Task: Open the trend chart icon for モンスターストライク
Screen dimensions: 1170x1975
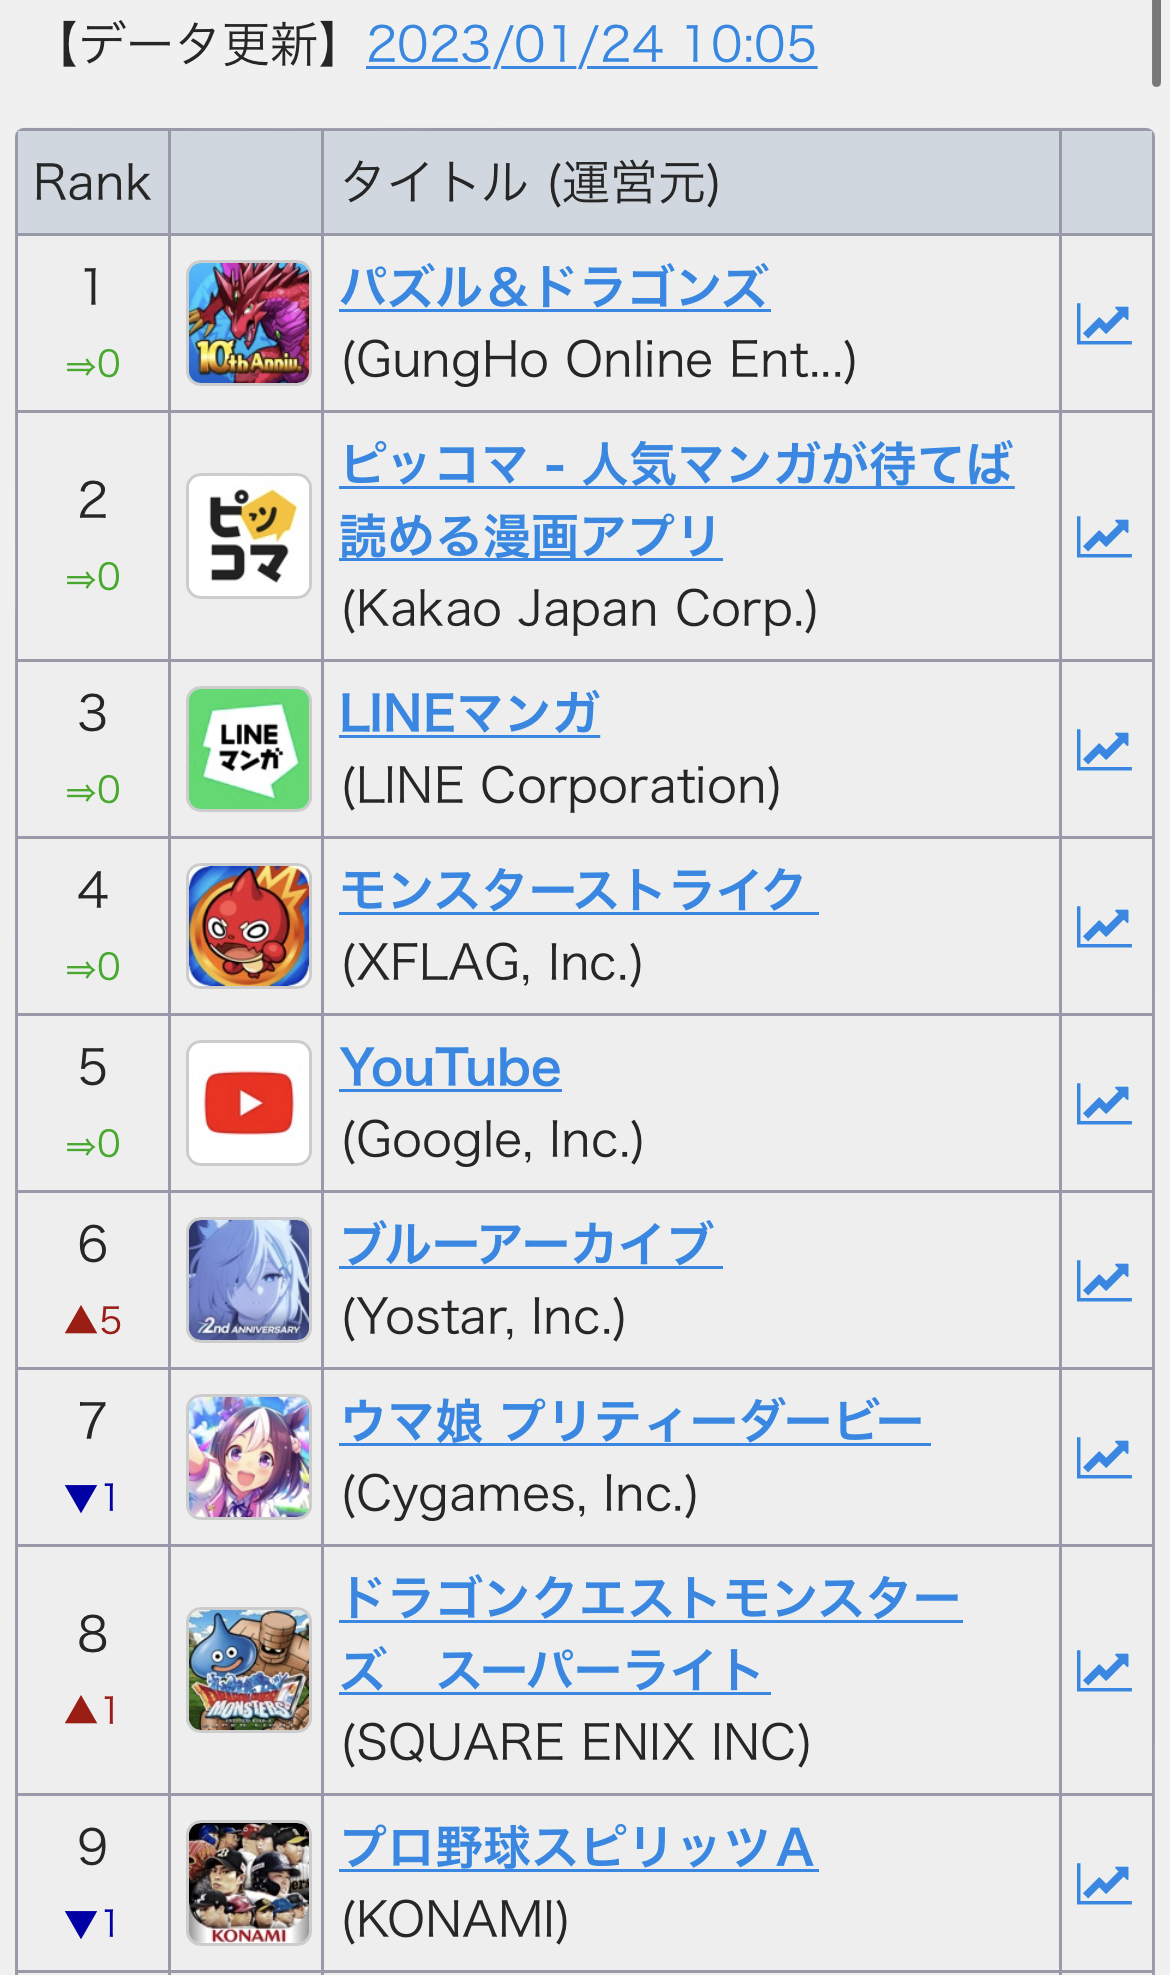Action: click(1104, 927)
